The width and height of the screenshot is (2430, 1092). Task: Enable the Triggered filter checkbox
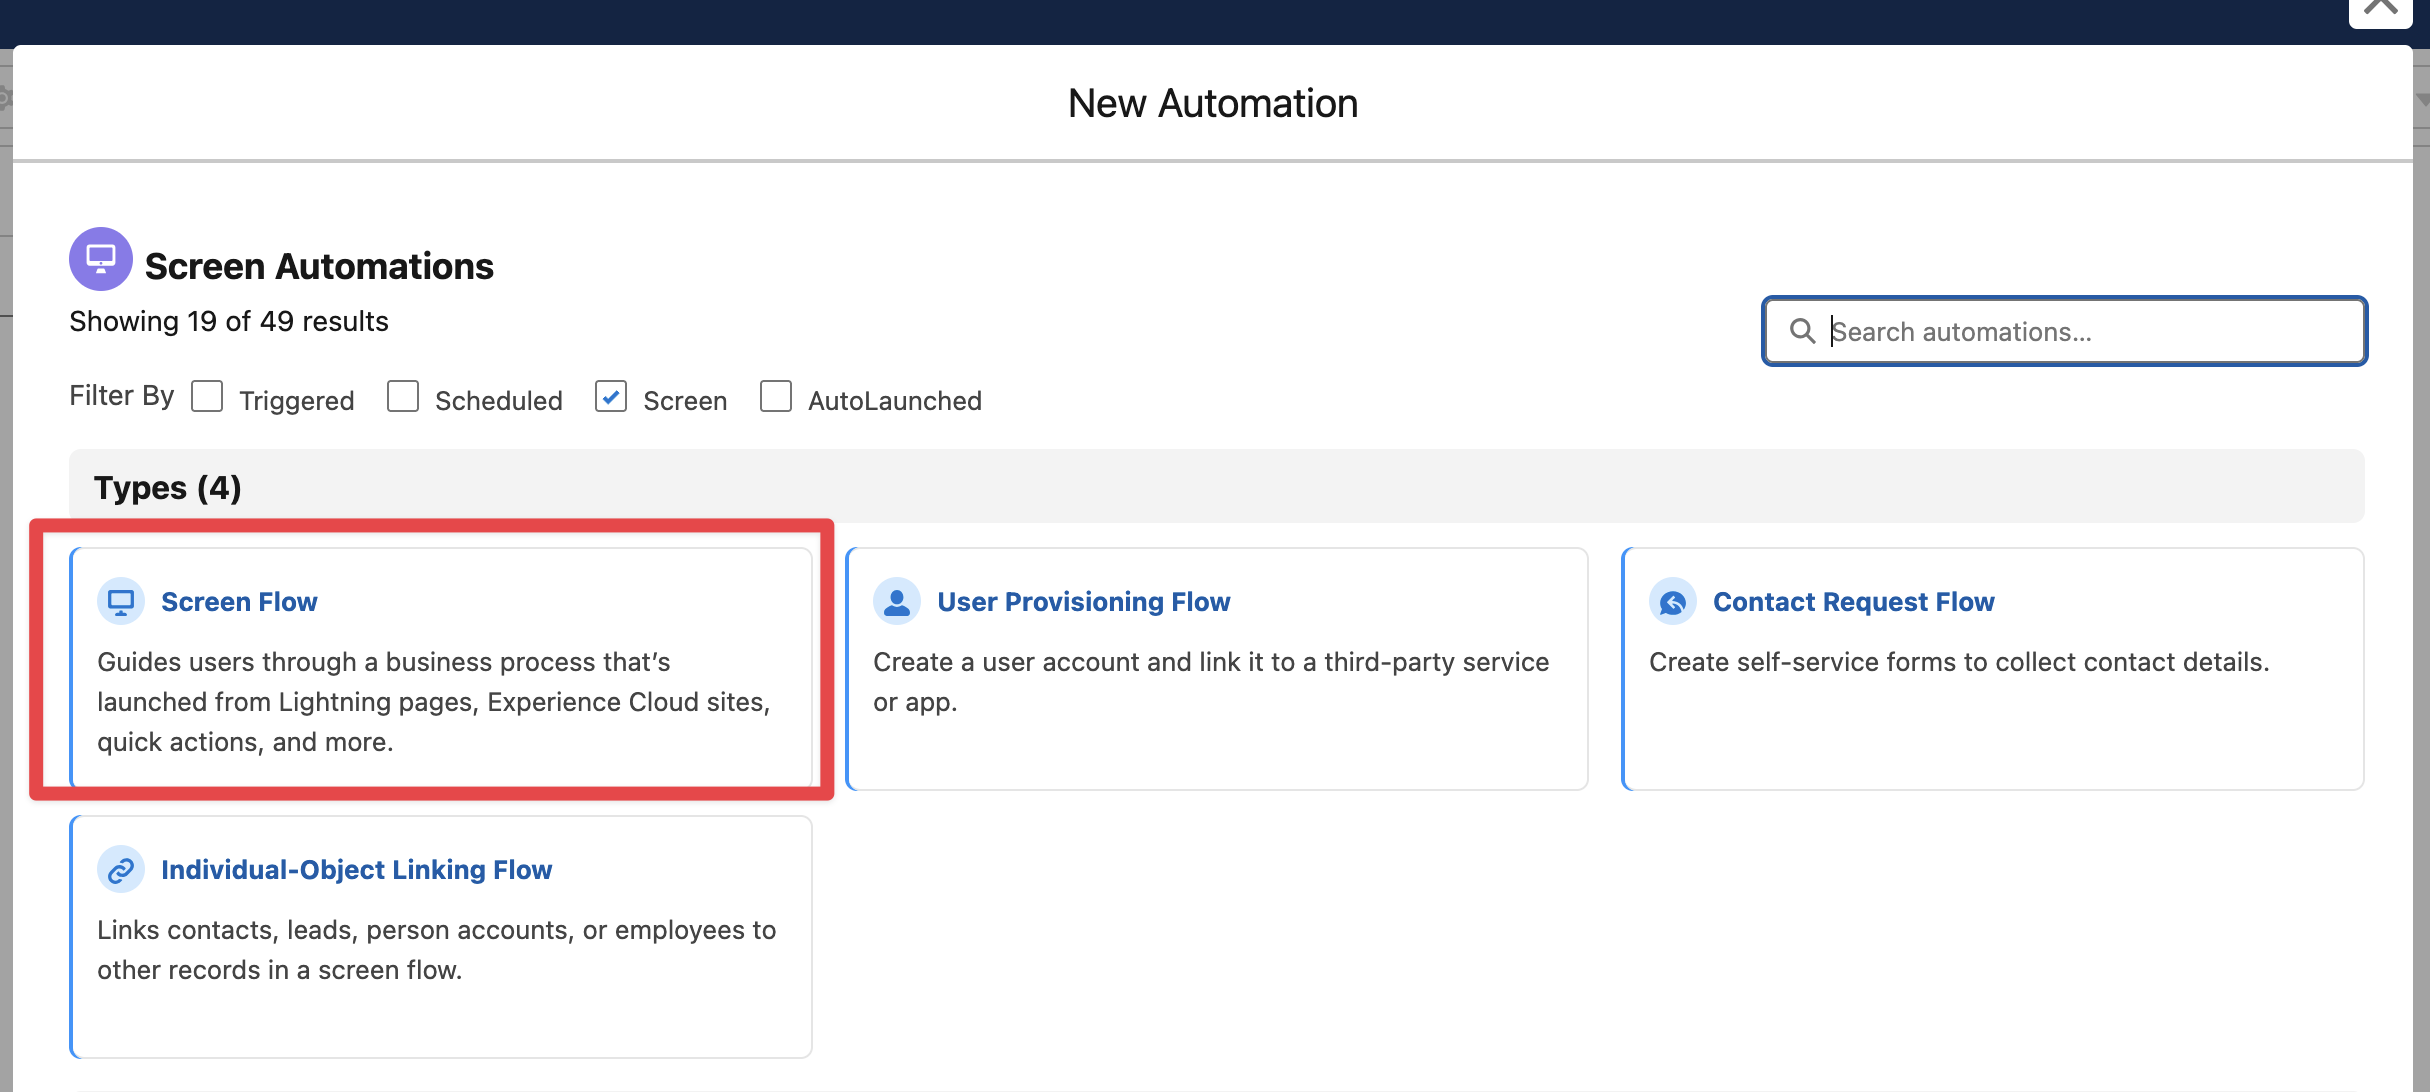[207, 397]
